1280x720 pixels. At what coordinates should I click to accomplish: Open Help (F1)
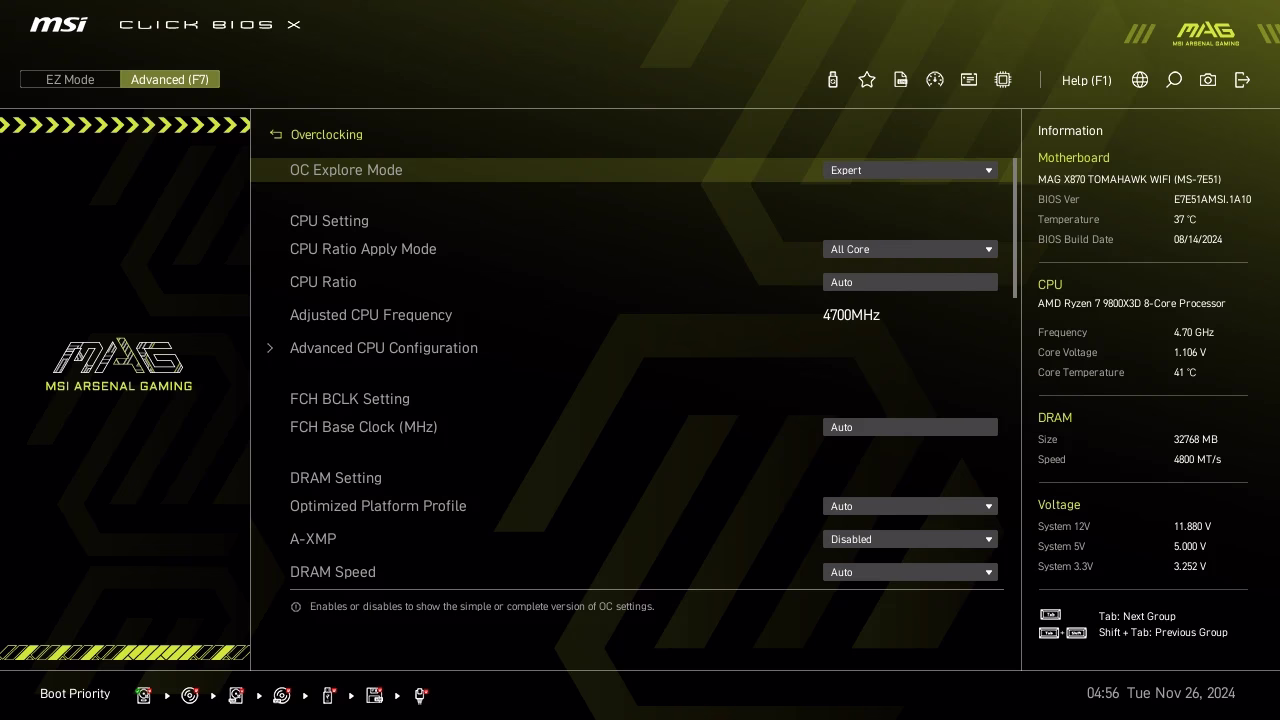1086,80
